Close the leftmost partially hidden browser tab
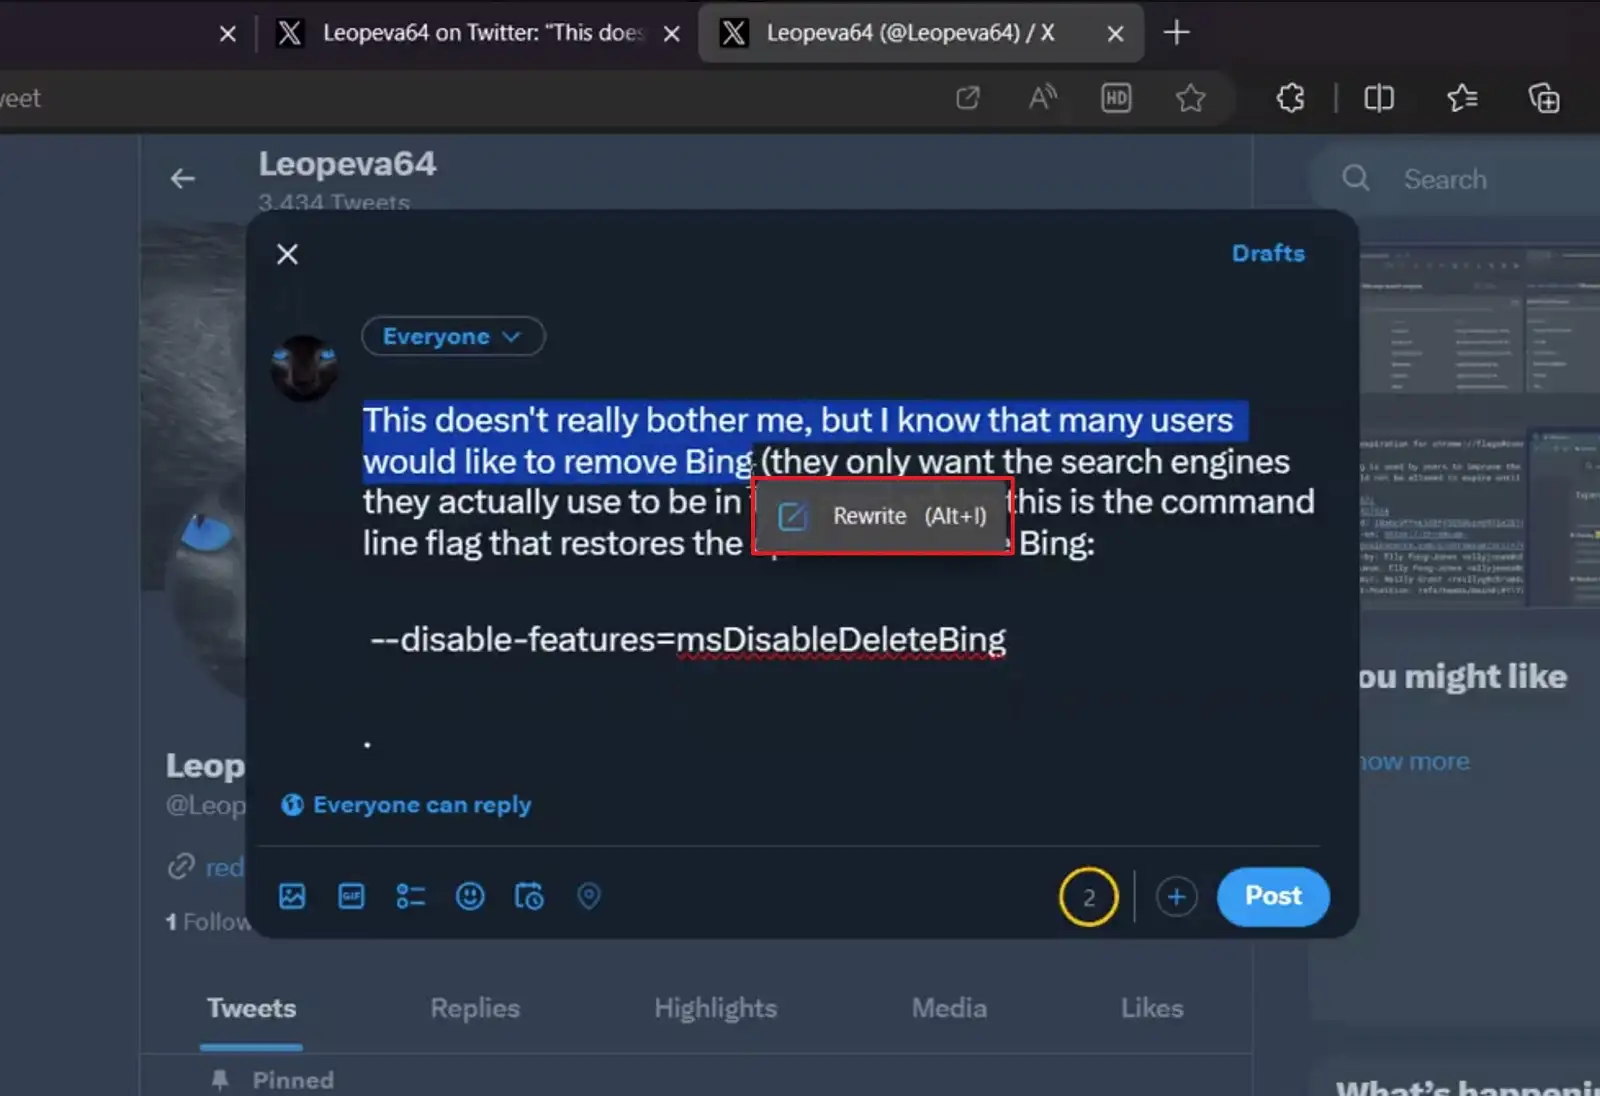 click(x=228, y=34)
